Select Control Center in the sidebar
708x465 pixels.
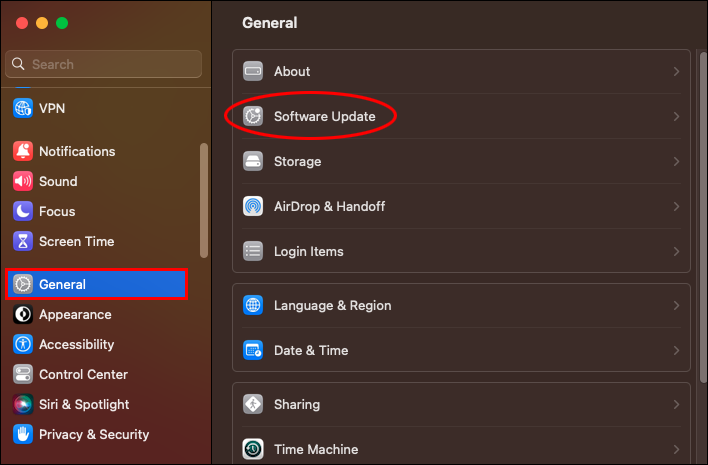83,374
